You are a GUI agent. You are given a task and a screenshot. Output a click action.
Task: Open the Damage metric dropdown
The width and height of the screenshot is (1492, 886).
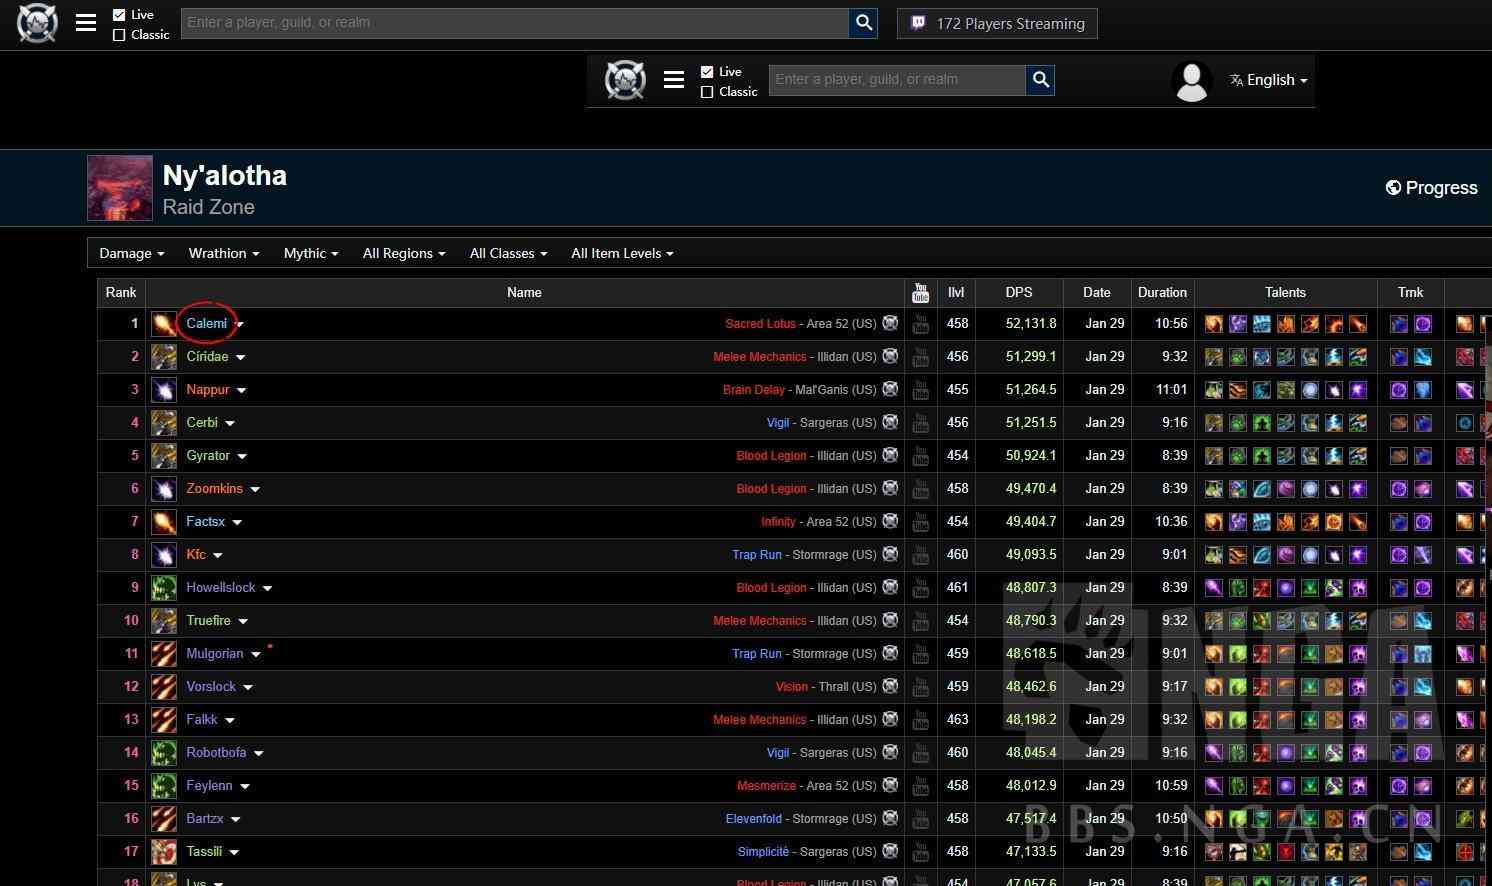pyautogui.click(x=131, y=254)
